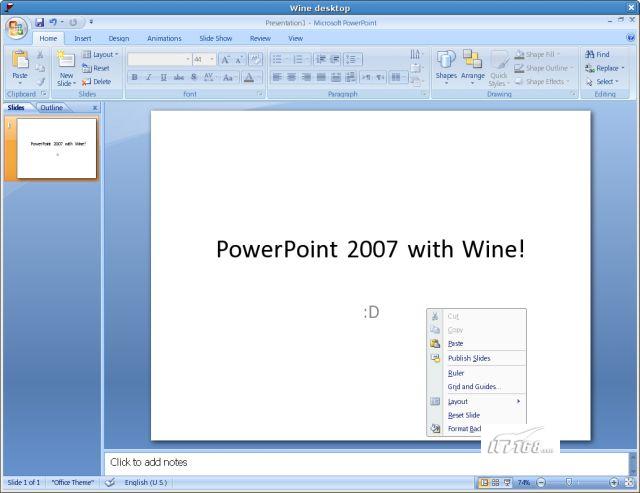
Task: Toggle numbered list
Action: tap(298, 60)
